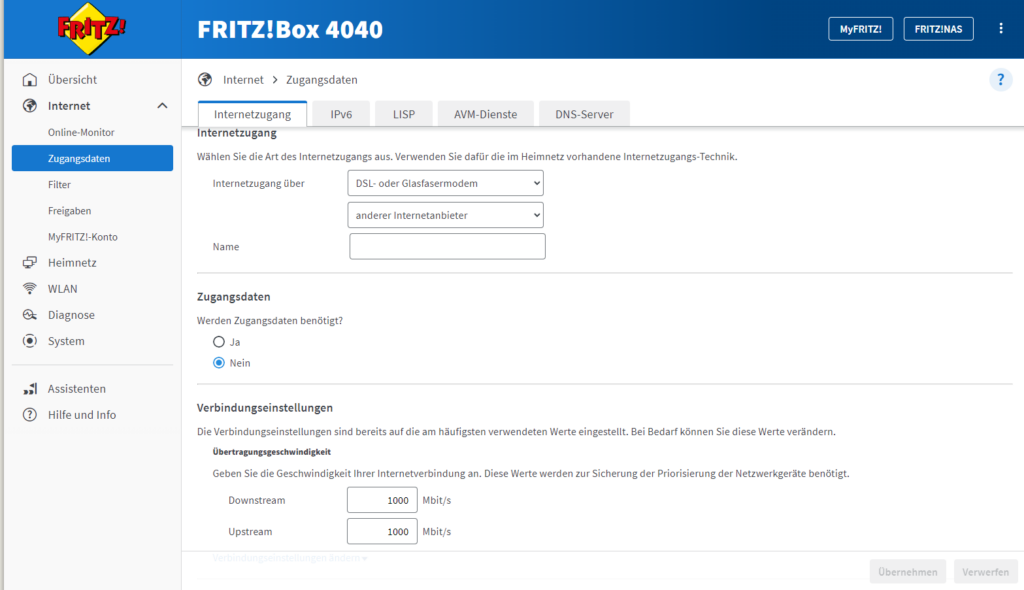
Task: Click the Übersicht house icon
Action: click(29, 80)
